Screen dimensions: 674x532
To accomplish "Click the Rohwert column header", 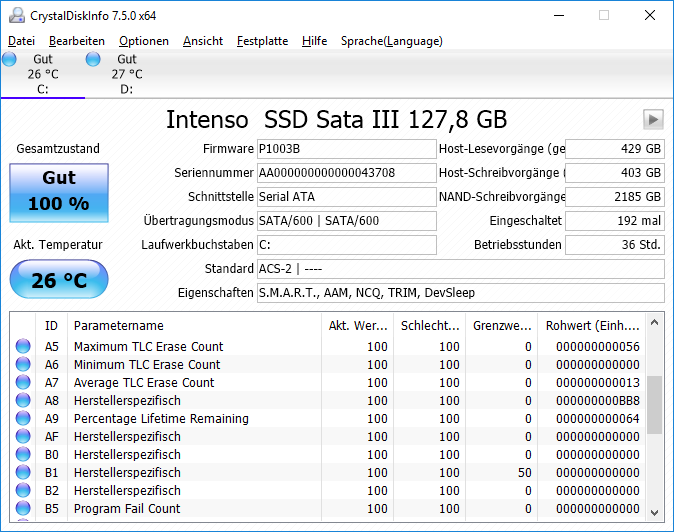I will pos(592,326).
